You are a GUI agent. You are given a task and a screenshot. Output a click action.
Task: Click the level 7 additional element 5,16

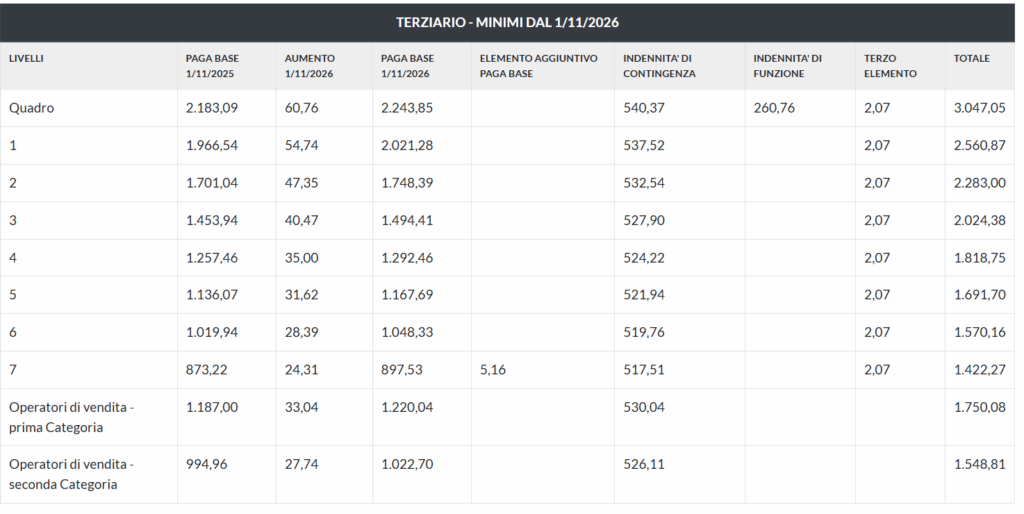[493, 370]
